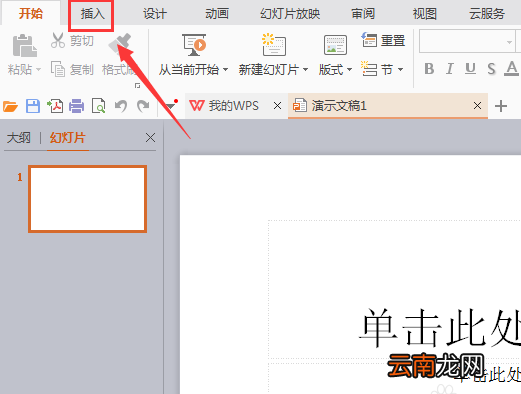Image resolution: width=521 pixels, height=394 pixels.
Task: Toggle text shadow S button
Action: pyautogui.click(x=491, y=69)
